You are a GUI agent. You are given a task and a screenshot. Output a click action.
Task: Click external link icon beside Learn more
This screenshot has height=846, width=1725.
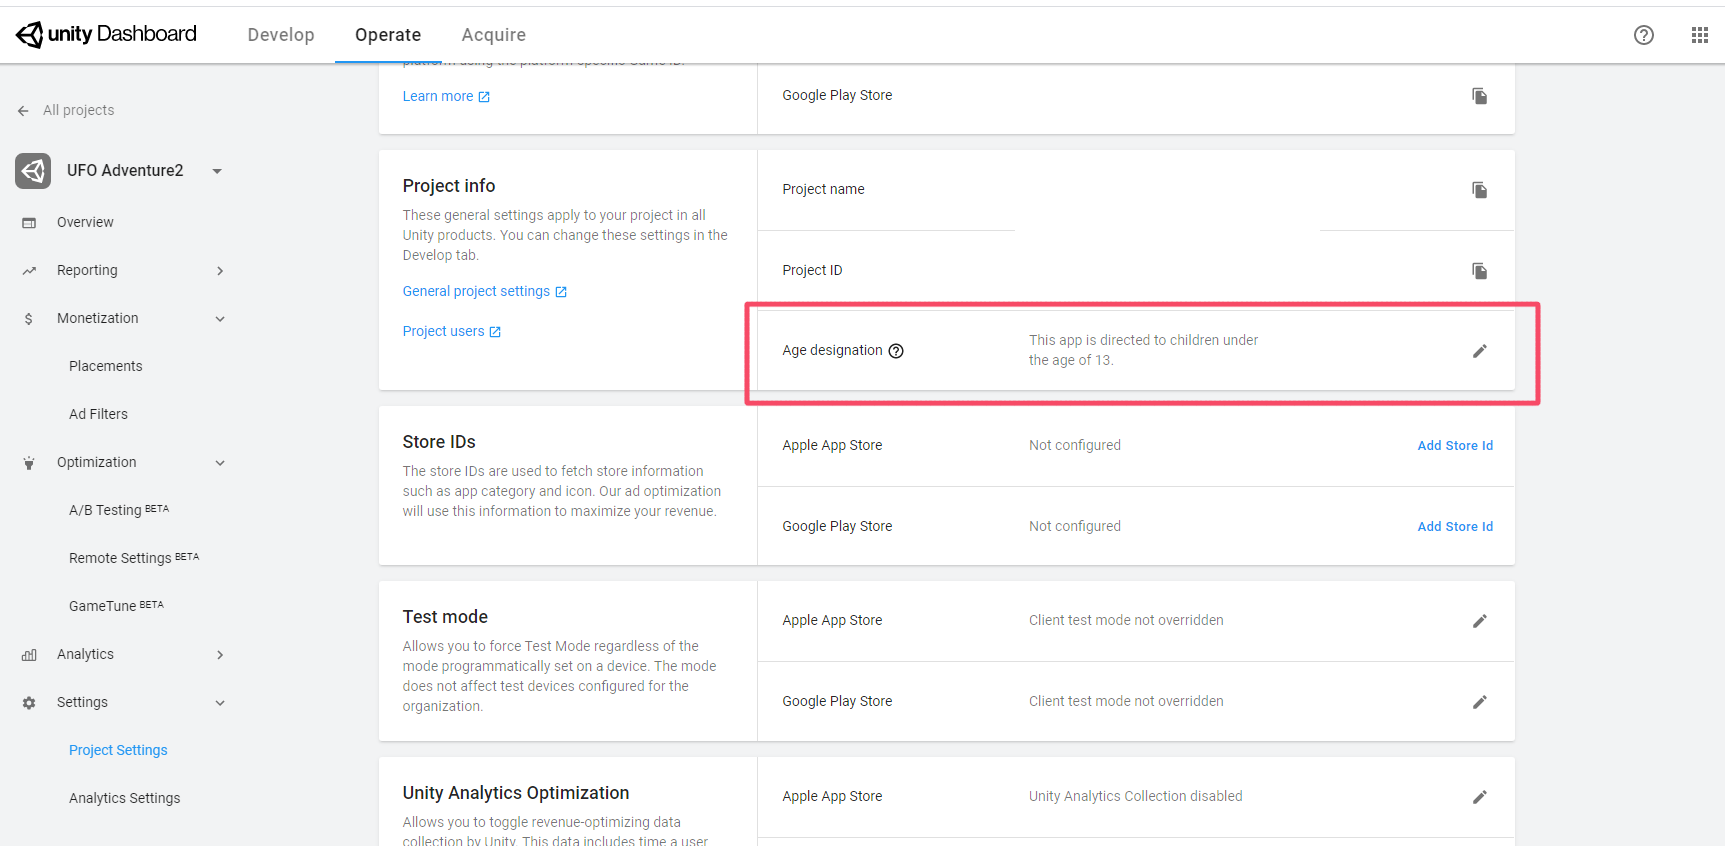[484, 97]
